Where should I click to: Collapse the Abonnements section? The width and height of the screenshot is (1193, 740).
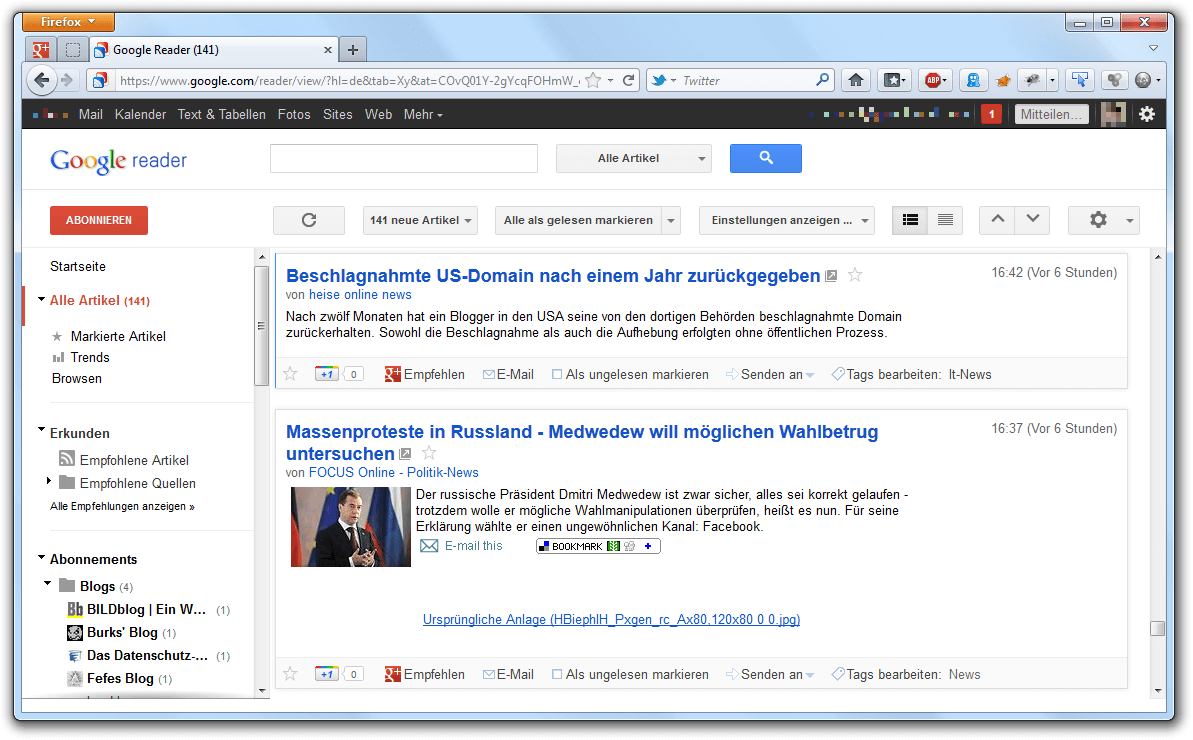coord(42,557)
